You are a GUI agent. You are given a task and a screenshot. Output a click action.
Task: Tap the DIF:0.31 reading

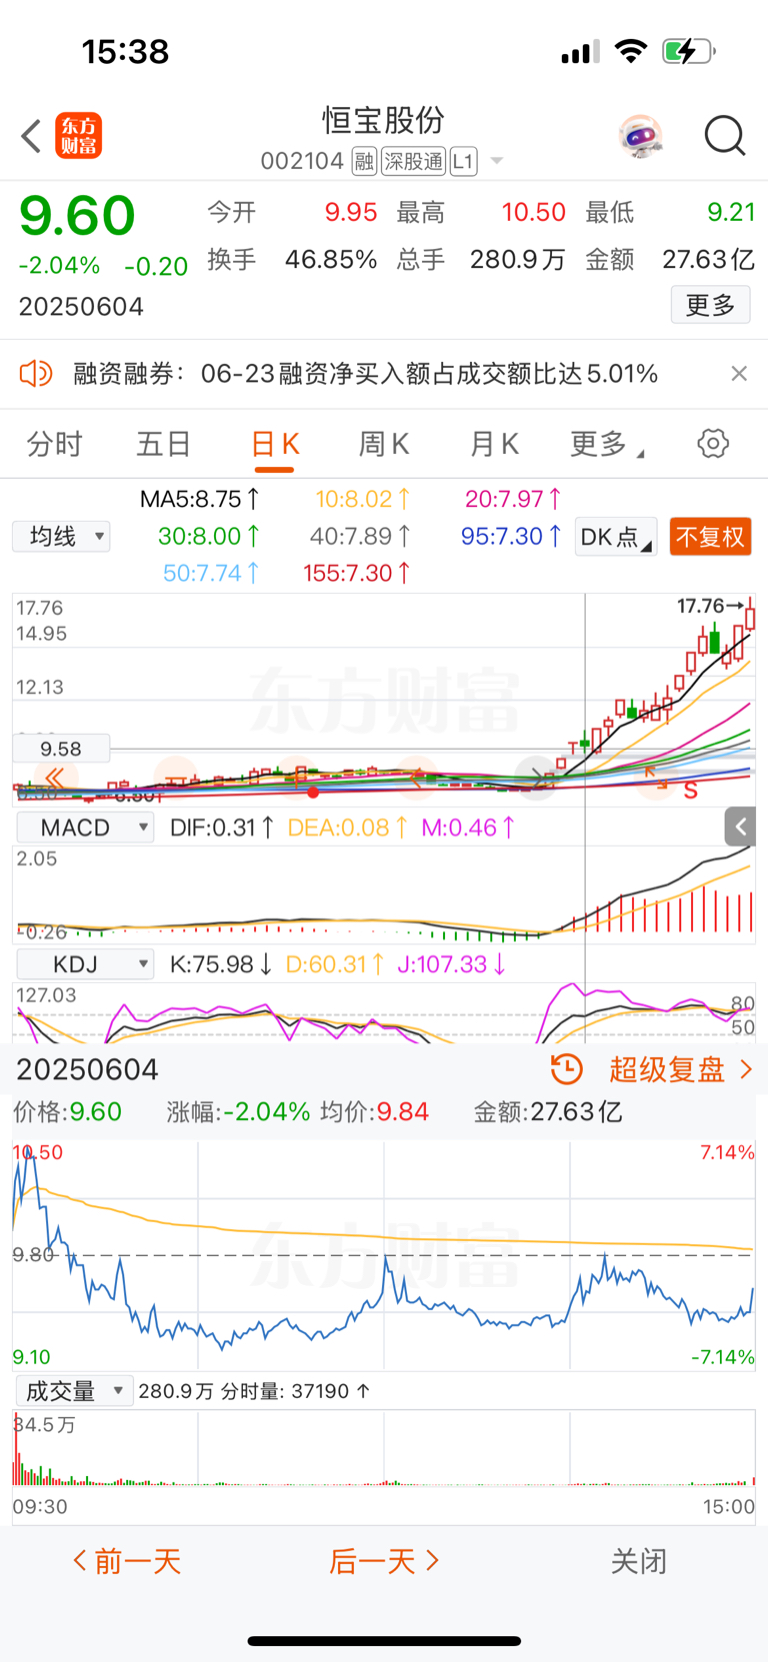(222, 827)
